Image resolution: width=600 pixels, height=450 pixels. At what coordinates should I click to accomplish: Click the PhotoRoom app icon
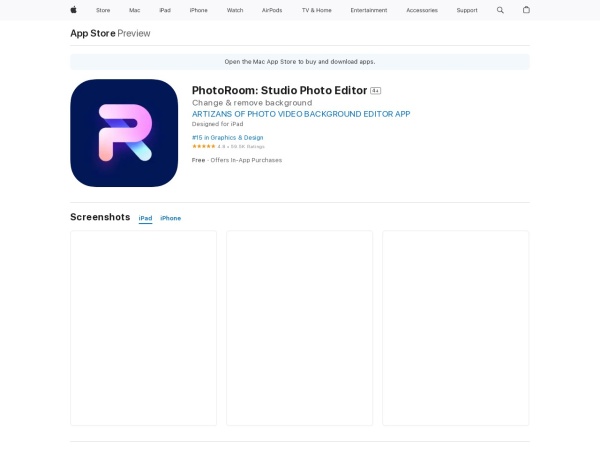click(x=124, y=133)
